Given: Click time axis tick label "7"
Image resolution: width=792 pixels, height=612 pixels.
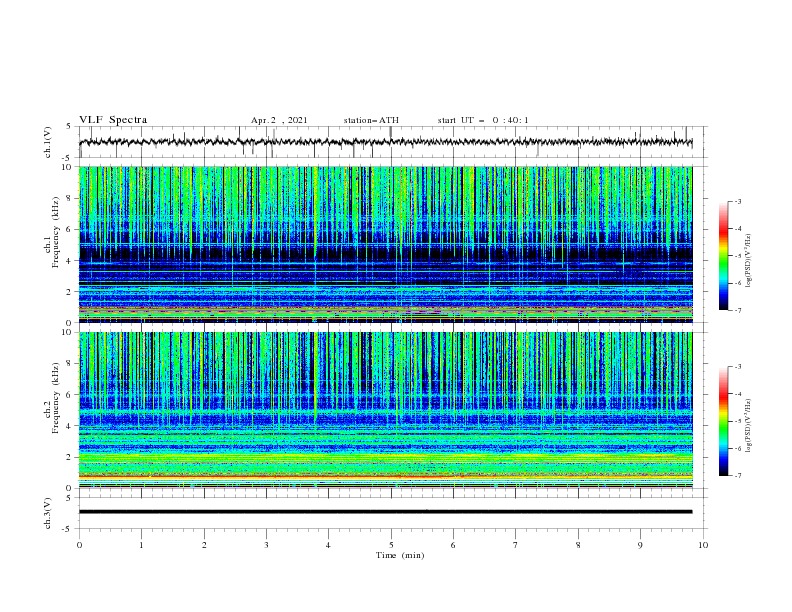Looking at the screenshot, I should click(x=516, y=545).
